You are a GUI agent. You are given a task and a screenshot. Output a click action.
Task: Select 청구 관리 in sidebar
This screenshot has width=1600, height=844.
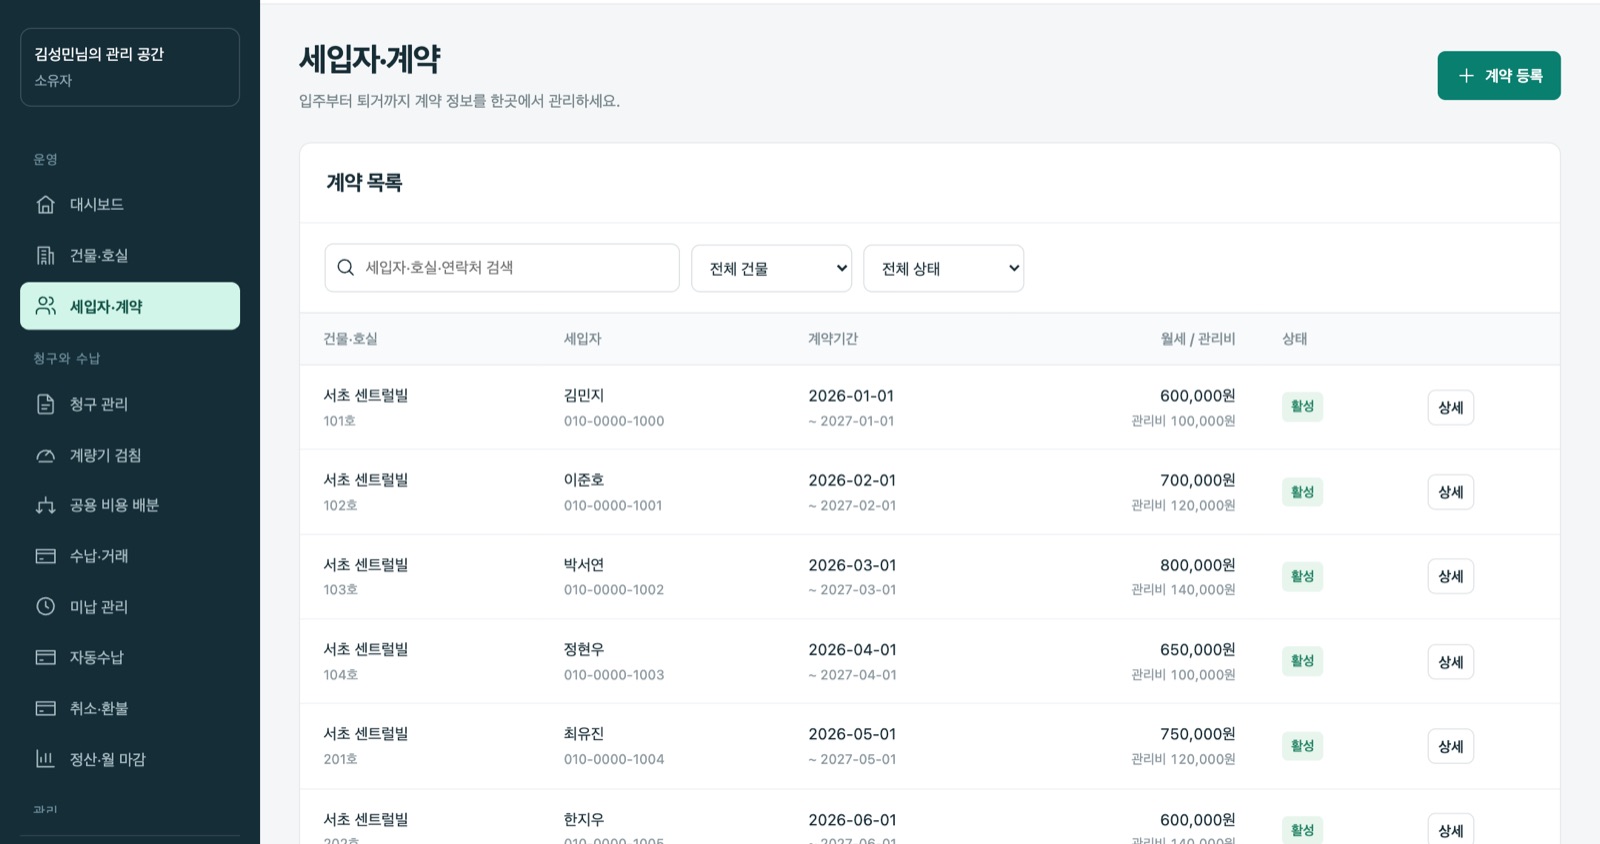pos(130,404)
